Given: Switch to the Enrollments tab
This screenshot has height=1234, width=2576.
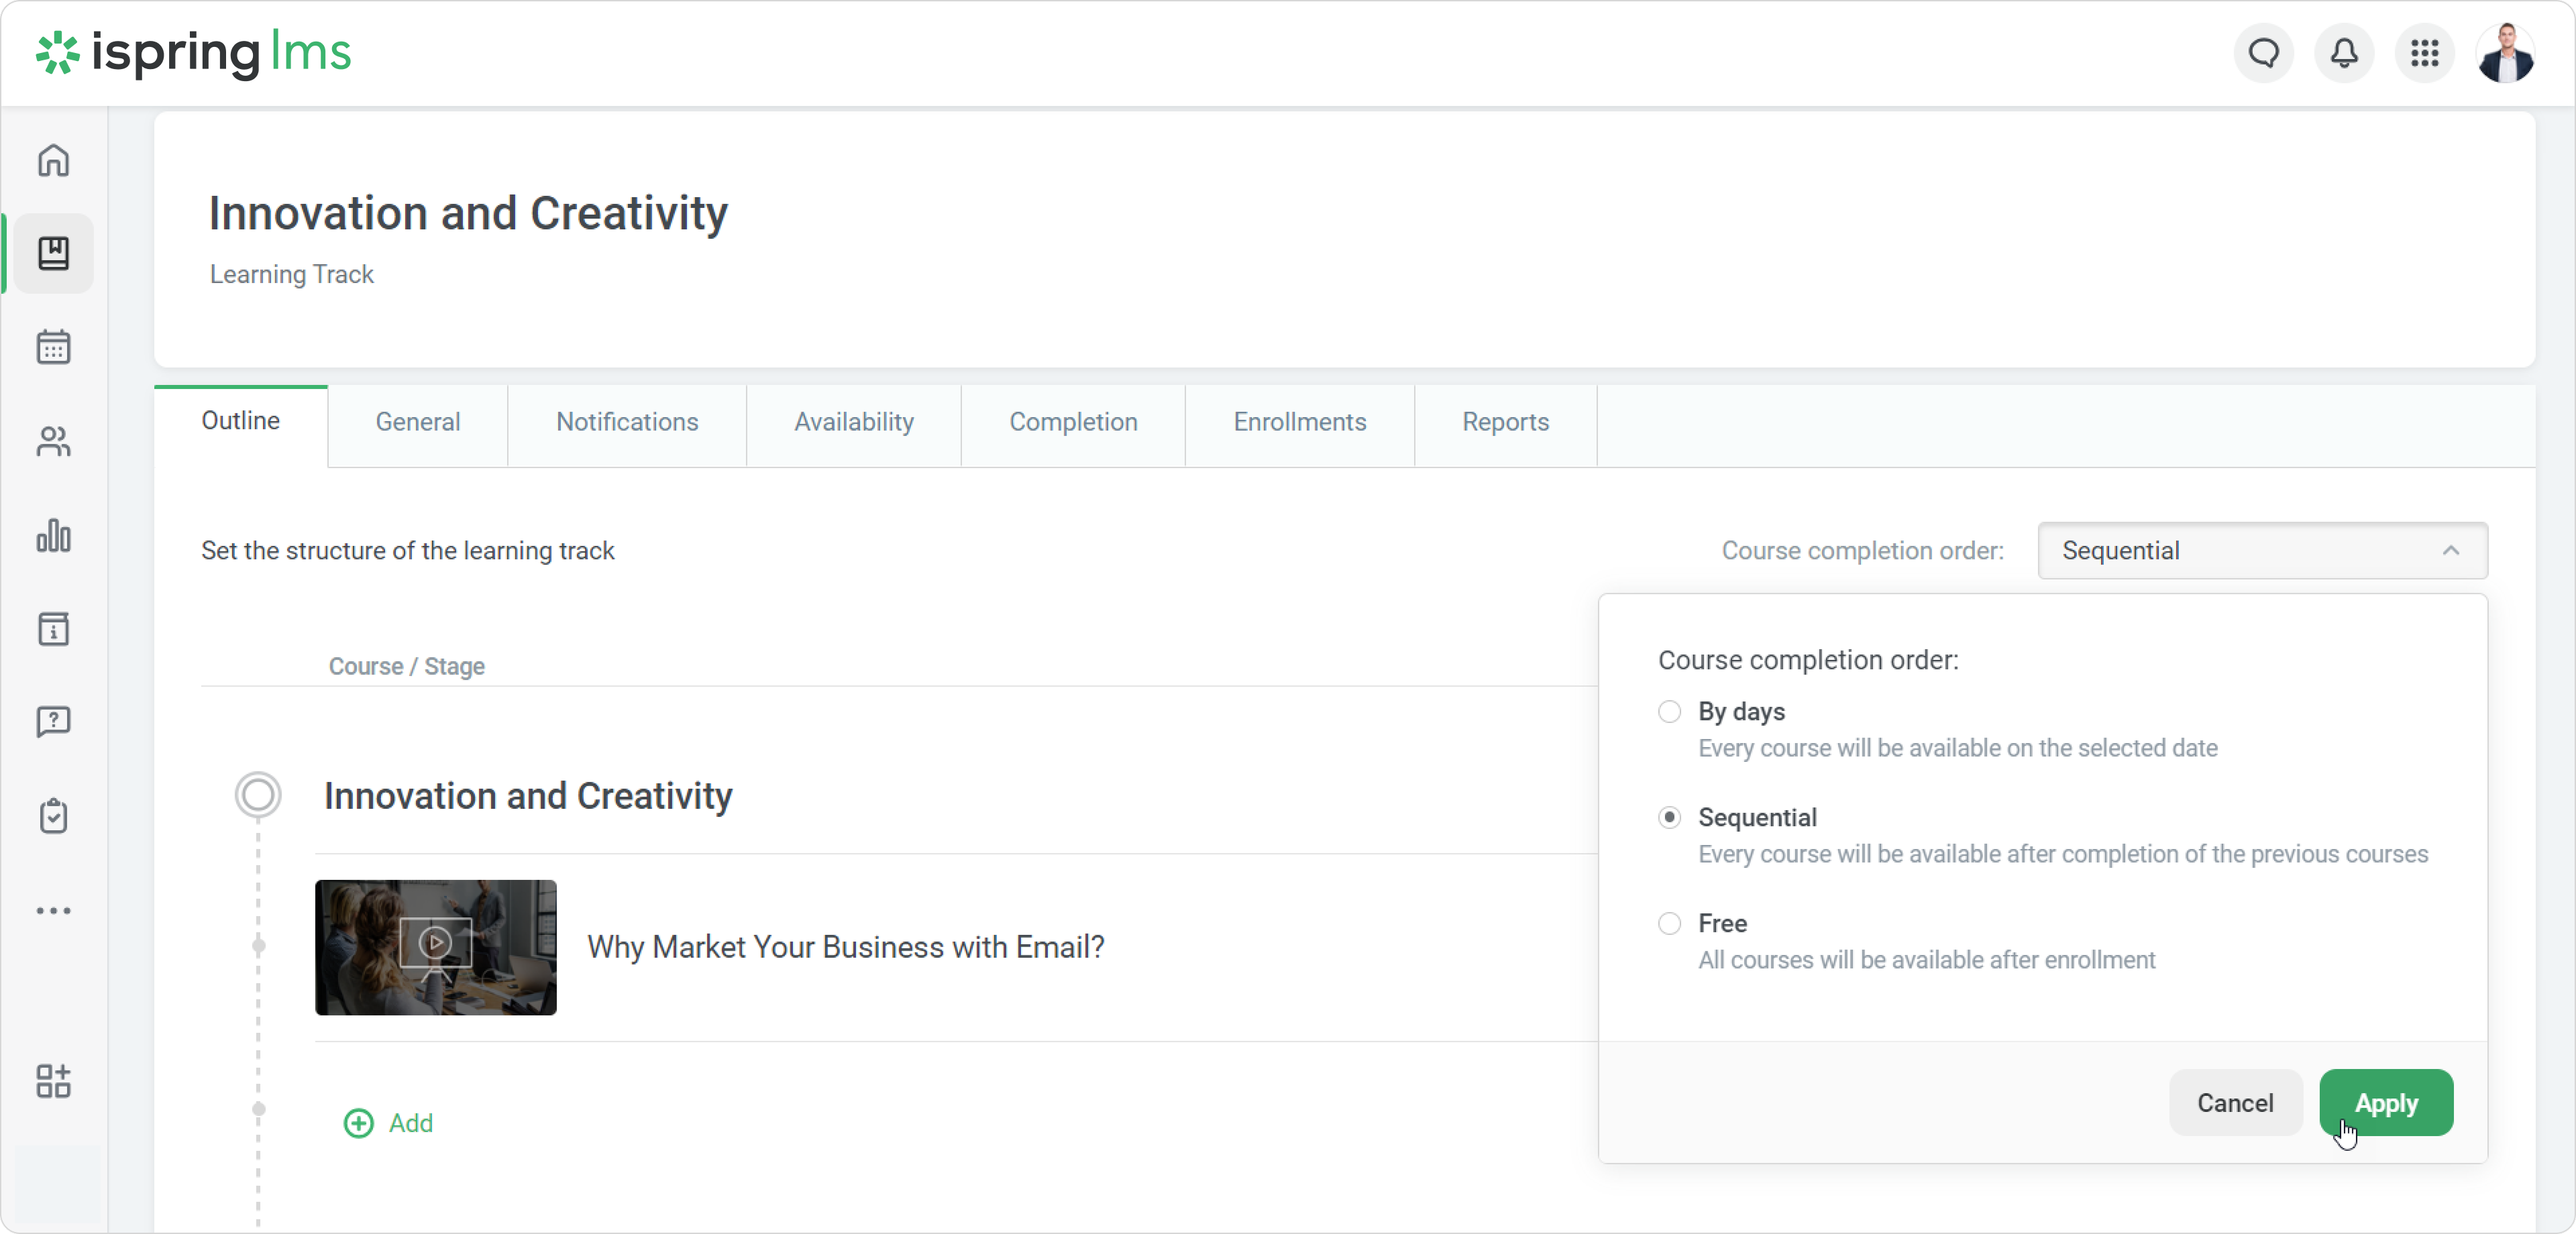Looking at the screenshot, I should pos(1299,422).
